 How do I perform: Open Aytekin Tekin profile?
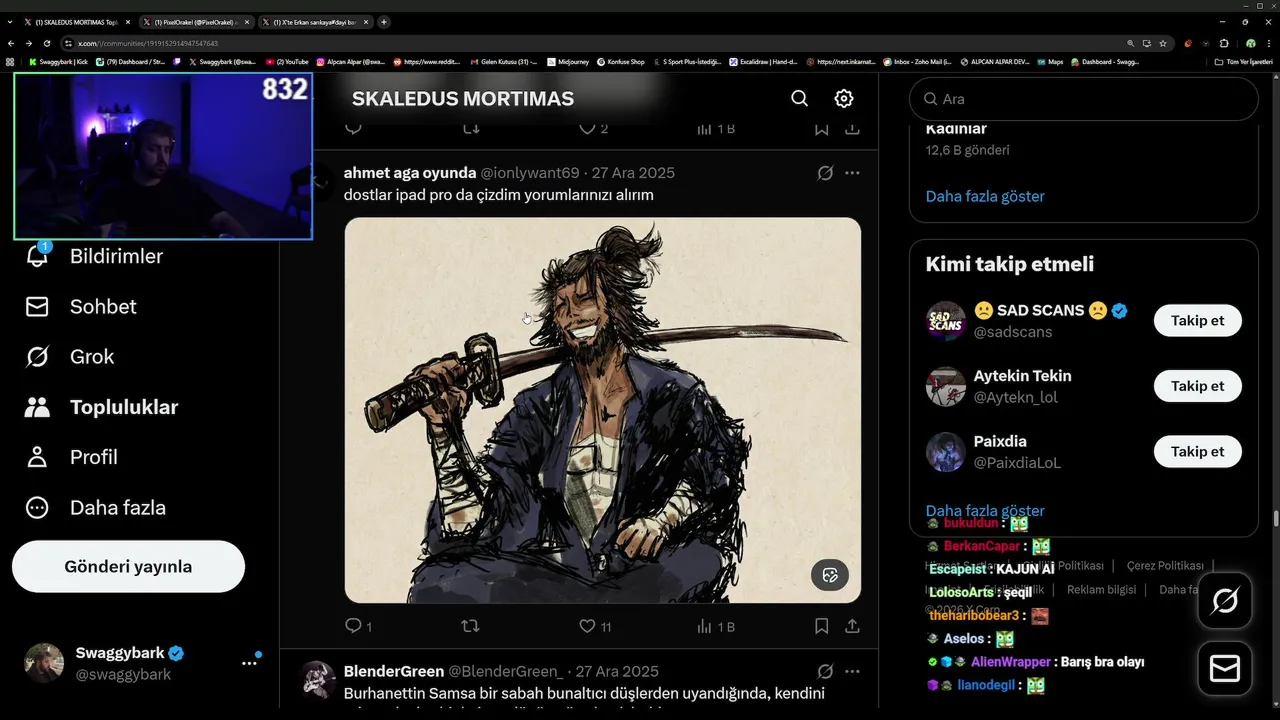tap(1022, 376)
